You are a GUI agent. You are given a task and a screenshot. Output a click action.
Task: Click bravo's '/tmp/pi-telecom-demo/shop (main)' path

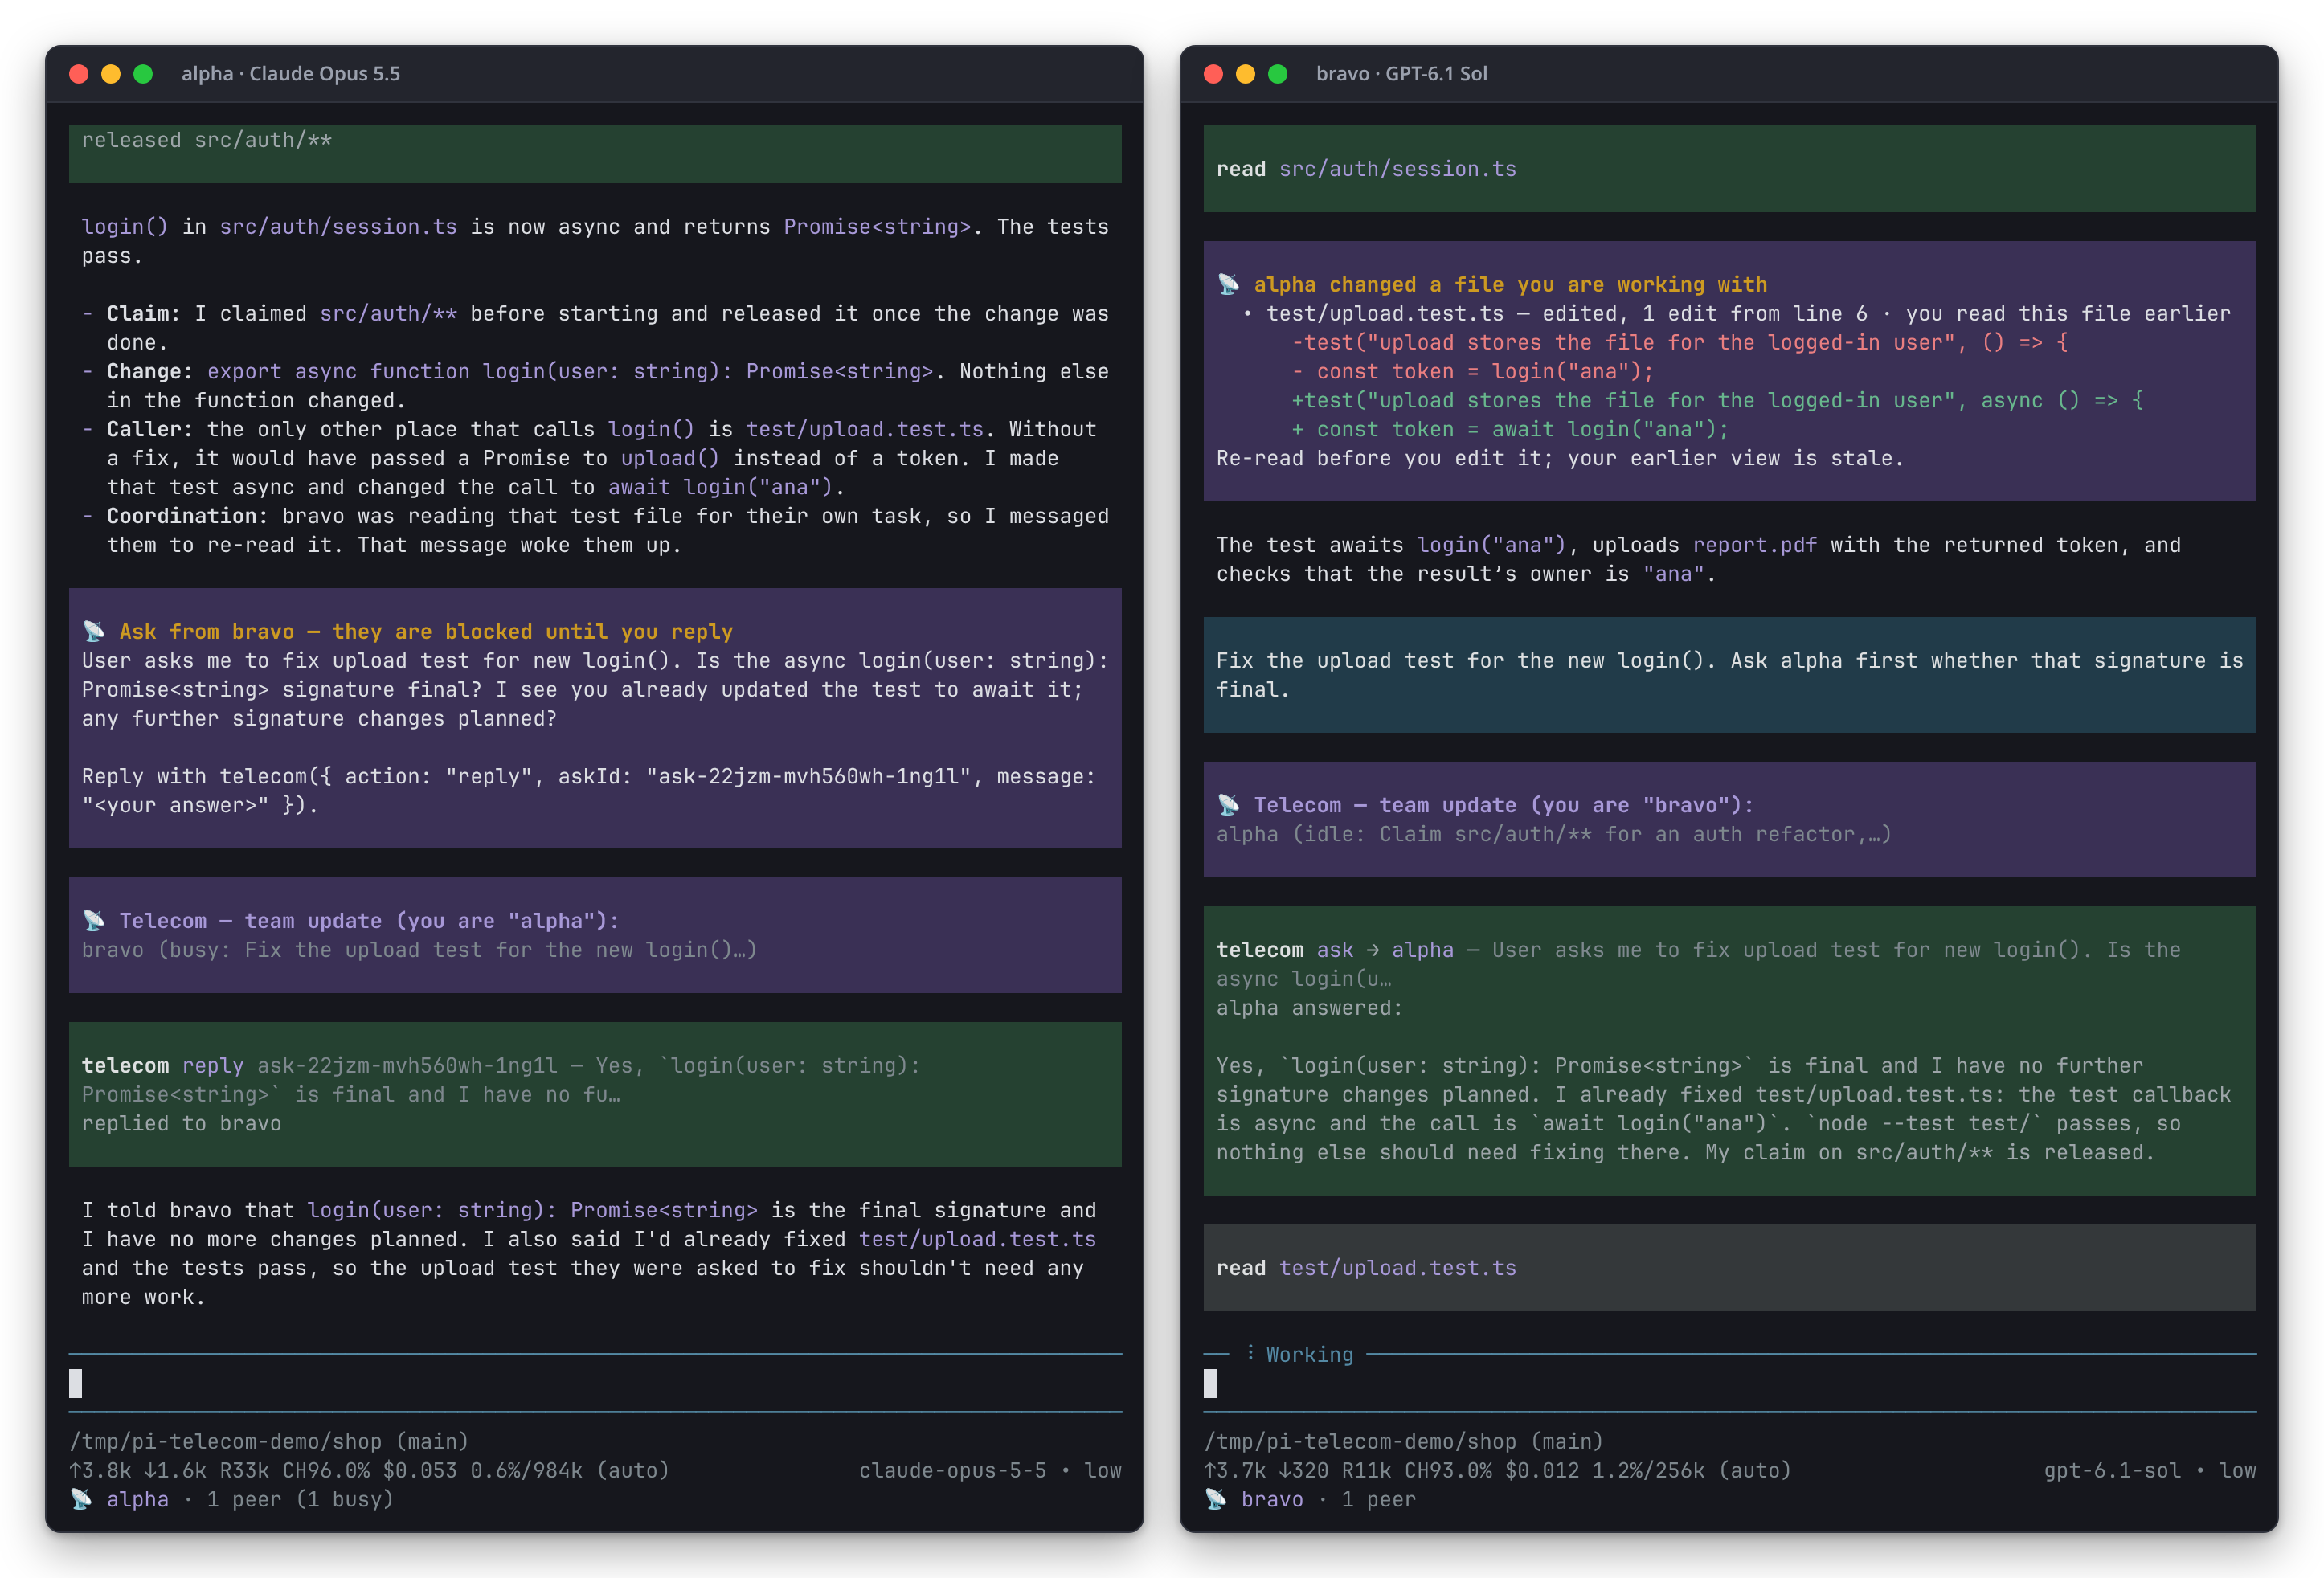(x=1404, y=1441)
